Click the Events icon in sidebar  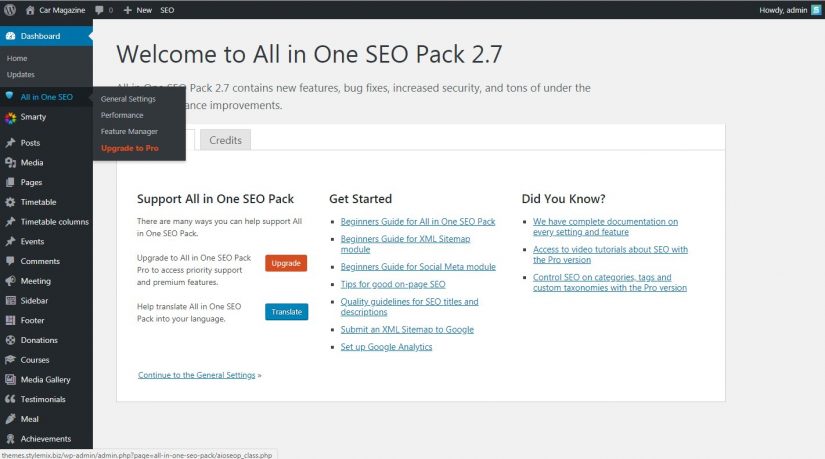coord(10,241)
